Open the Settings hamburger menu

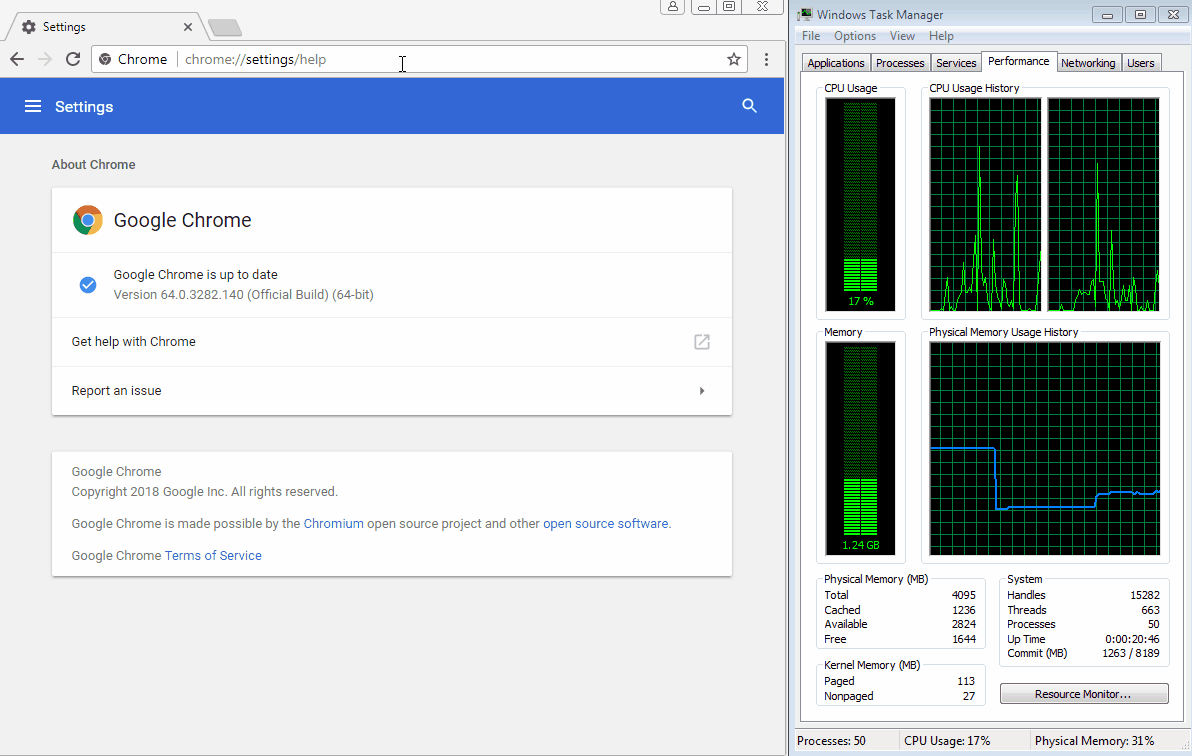33,106
